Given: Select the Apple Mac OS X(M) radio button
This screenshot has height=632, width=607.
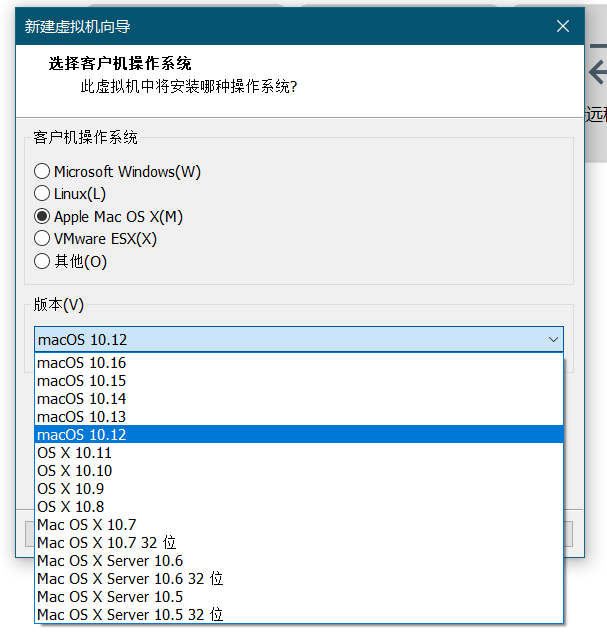Looking at the screenshot, I should click(x=42, y=216).
